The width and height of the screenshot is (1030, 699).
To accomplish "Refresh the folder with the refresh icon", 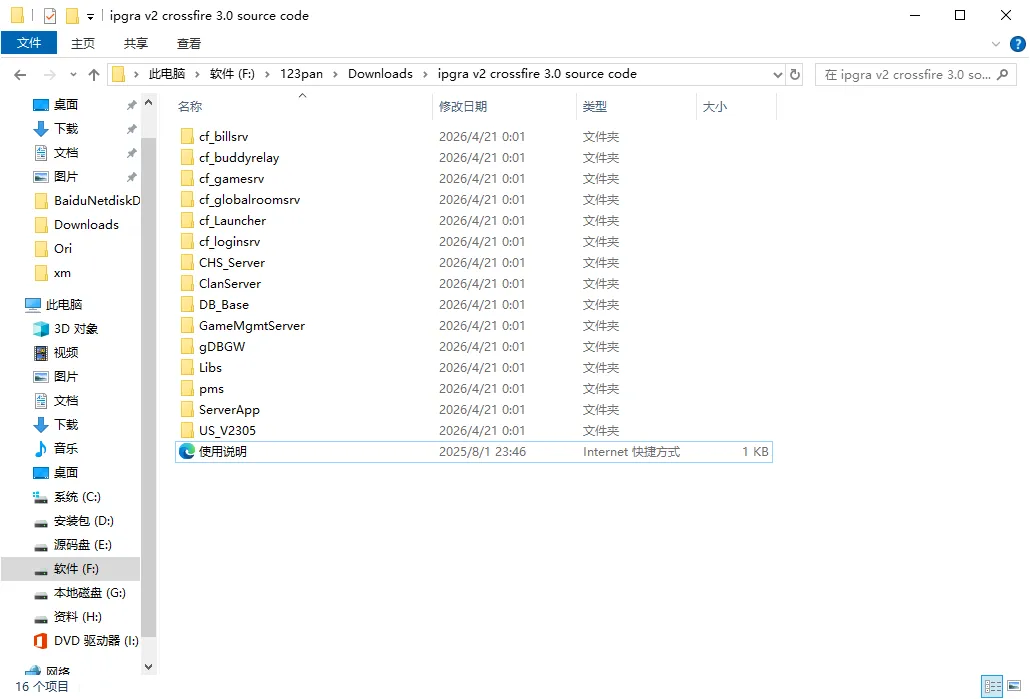I will pos(793,73).
